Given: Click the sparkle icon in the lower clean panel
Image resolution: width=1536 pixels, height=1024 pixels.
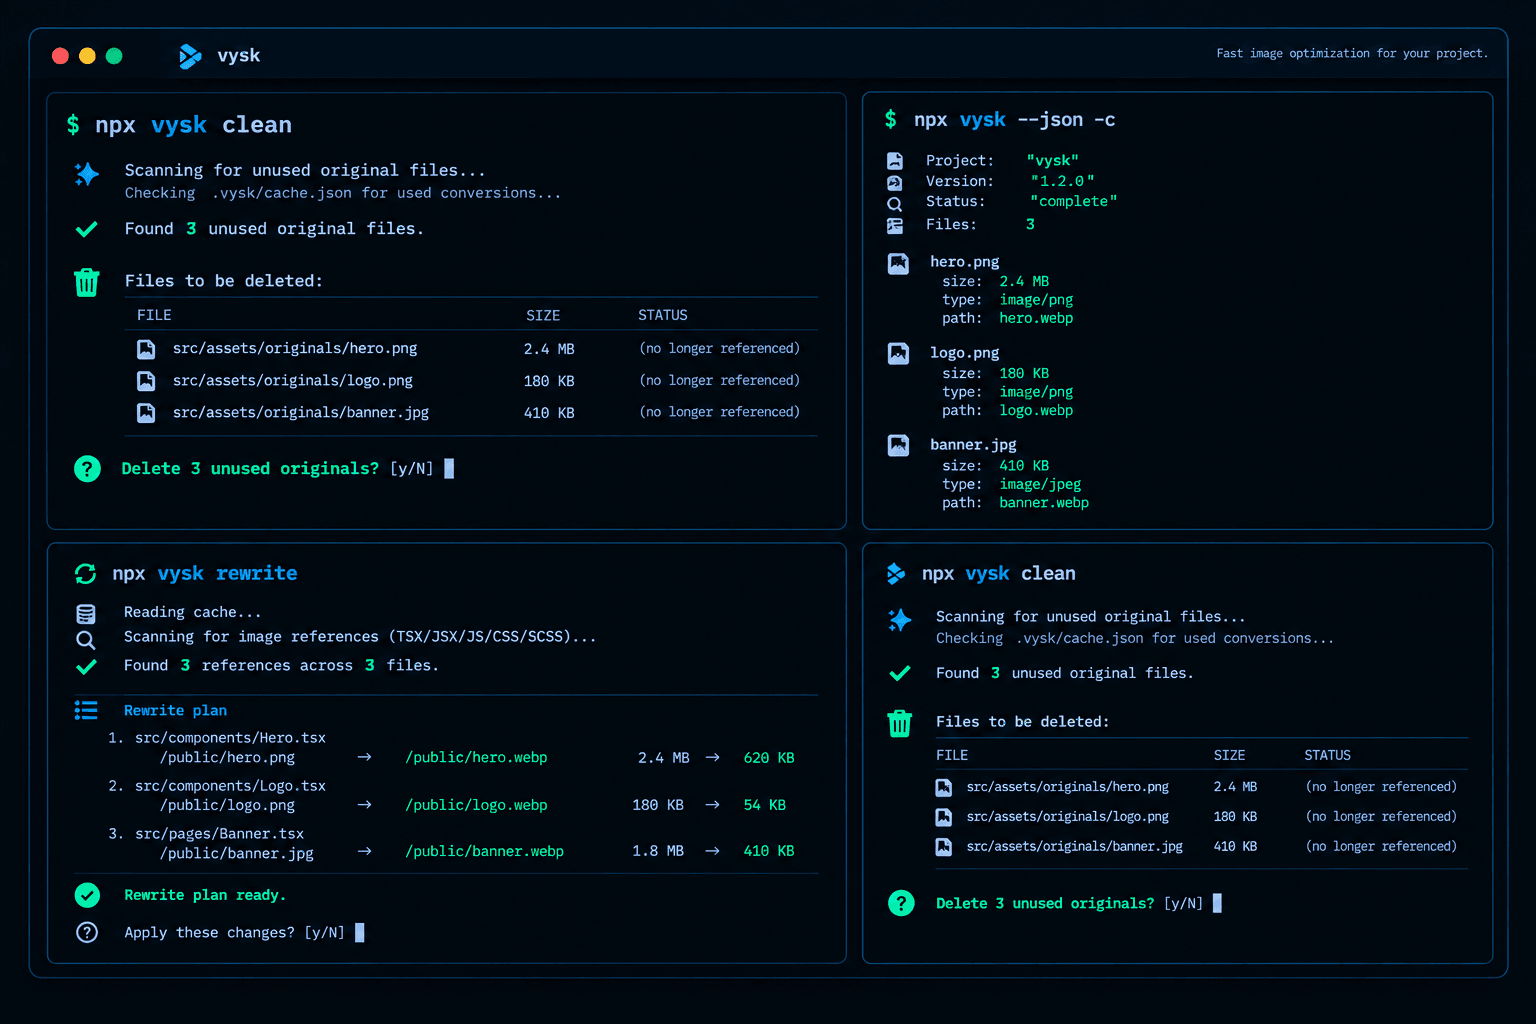Looking at the screenshot, I should [900, 620].
